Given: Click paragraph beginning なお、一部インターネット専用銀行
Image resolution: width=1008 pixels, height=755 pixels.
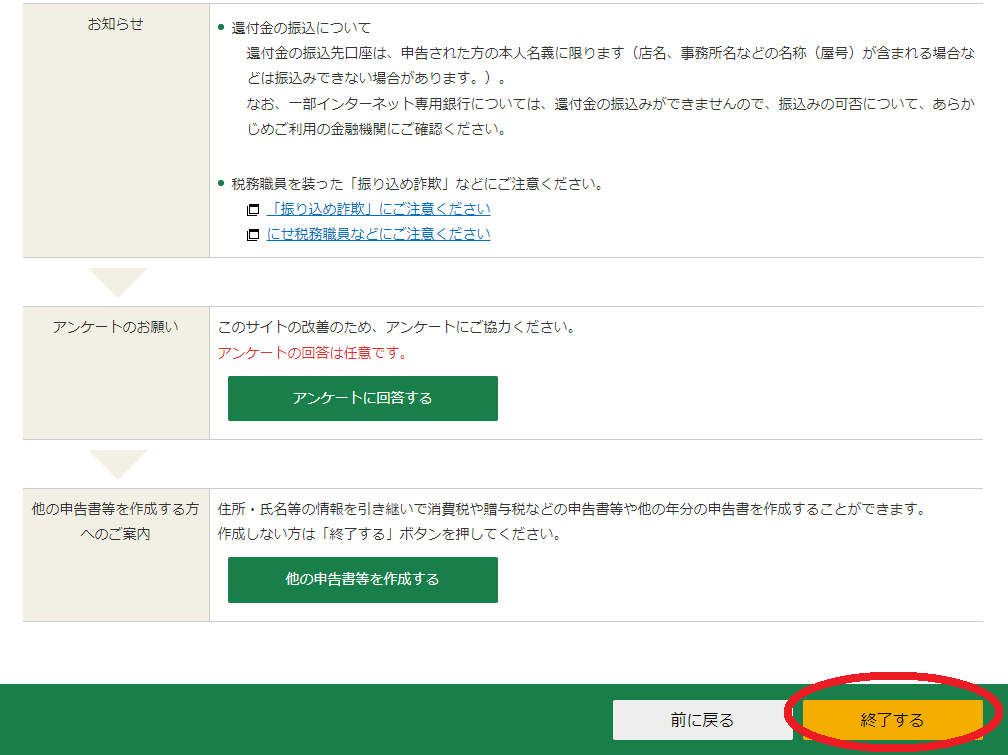Looking at the screenshot, I should point(611,116).
